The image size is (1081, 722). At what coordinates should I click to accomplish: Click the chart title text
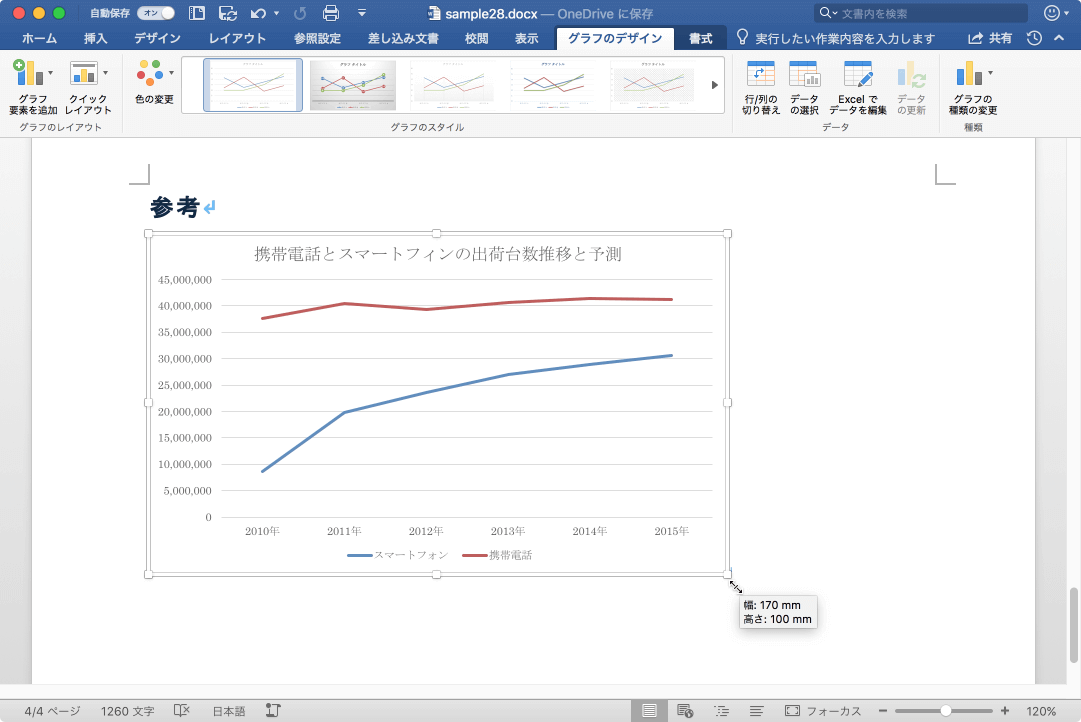point(438,254)
